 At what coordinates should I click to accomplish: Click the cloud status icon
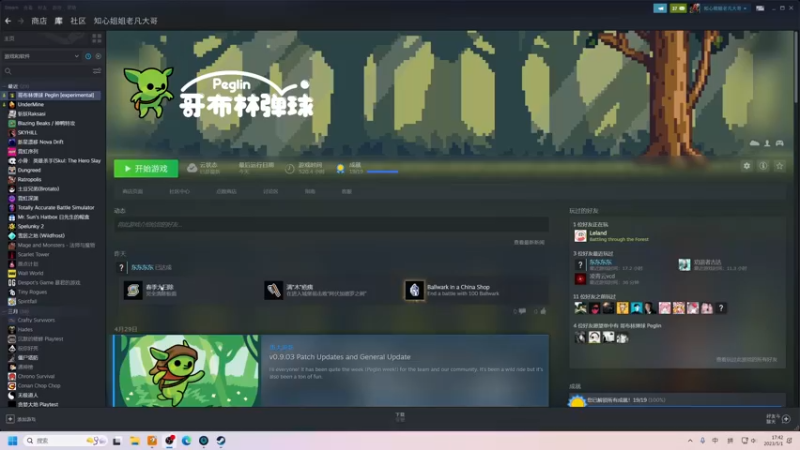pyautogui.click(x=192, y=168)
